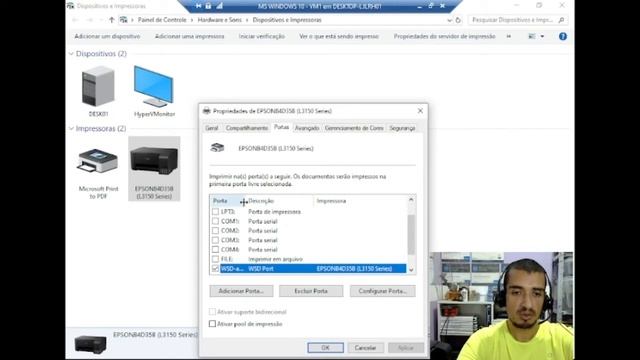The width and height of the screenshot is (640, 360).
Task: Click the port list vertical scrollbar thumb
Action: tap(411, 234)
